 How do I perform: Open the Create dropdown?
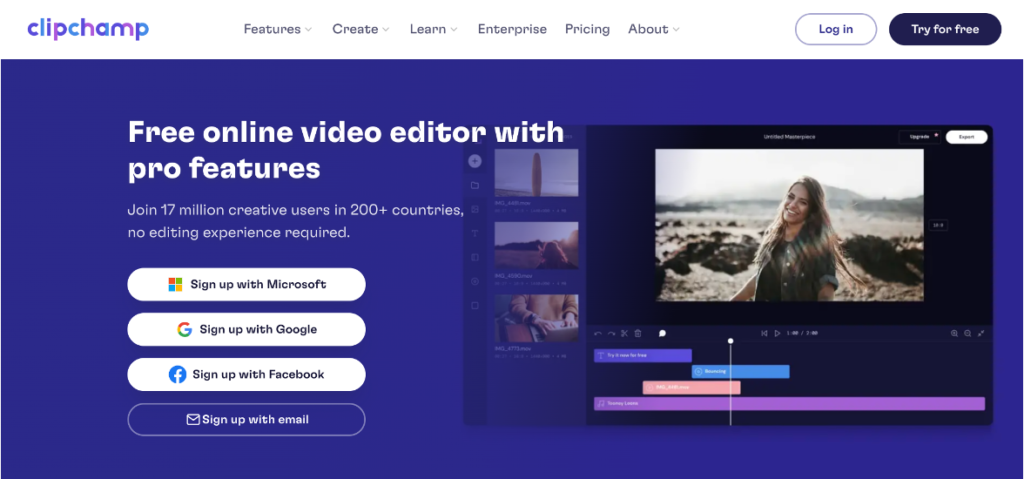(360, 29)
